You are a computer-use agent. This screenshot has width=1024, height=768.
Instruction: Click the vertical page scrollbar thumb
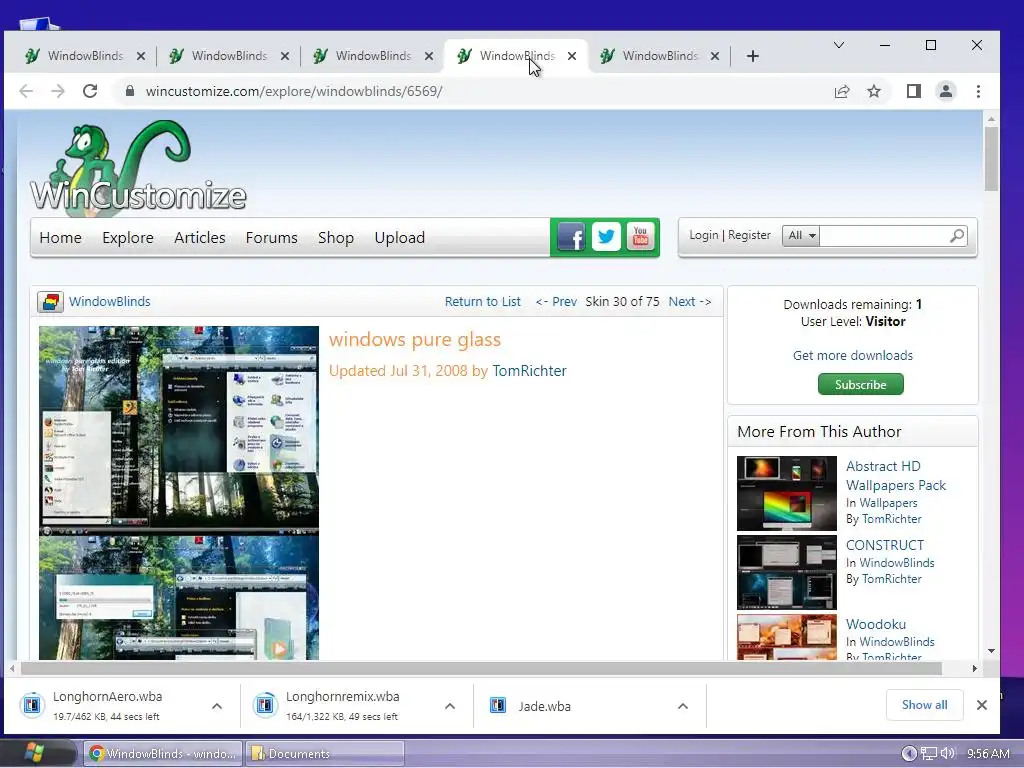click(x=991, y=159)
